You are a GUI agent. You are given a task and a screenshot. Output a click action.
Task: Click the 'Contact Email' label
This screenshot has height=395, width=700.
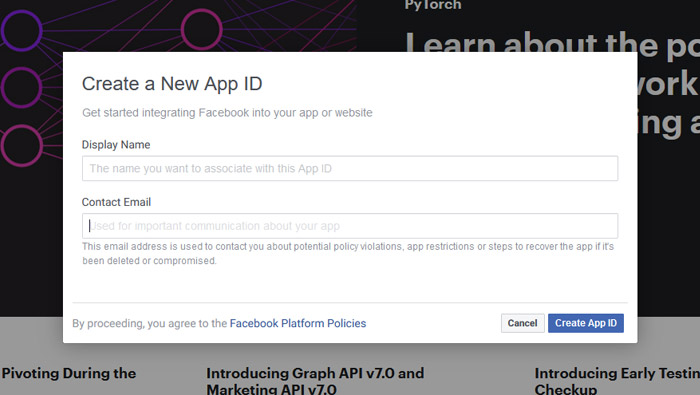point(117,202)
